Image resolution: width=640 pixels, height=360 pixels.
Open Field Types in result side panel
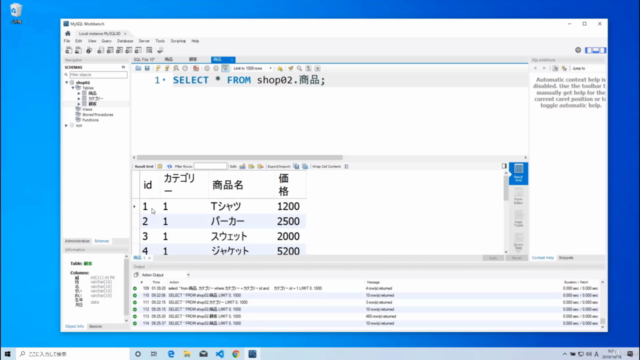pyautogui.click(x=518, y=219)
